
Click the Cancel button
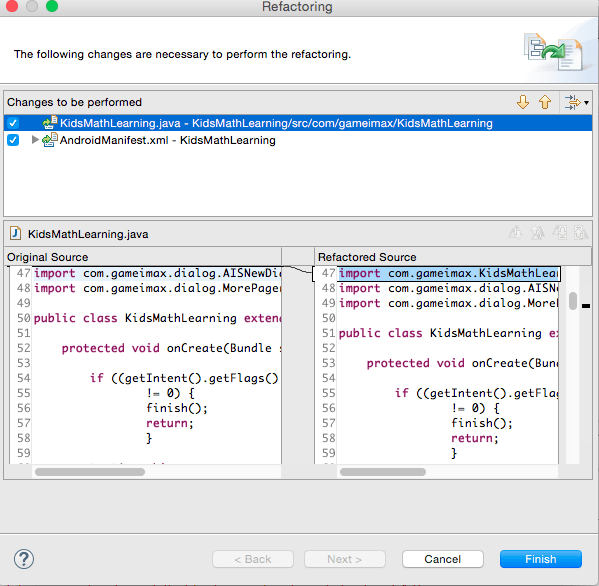click(x=442, y=559)
